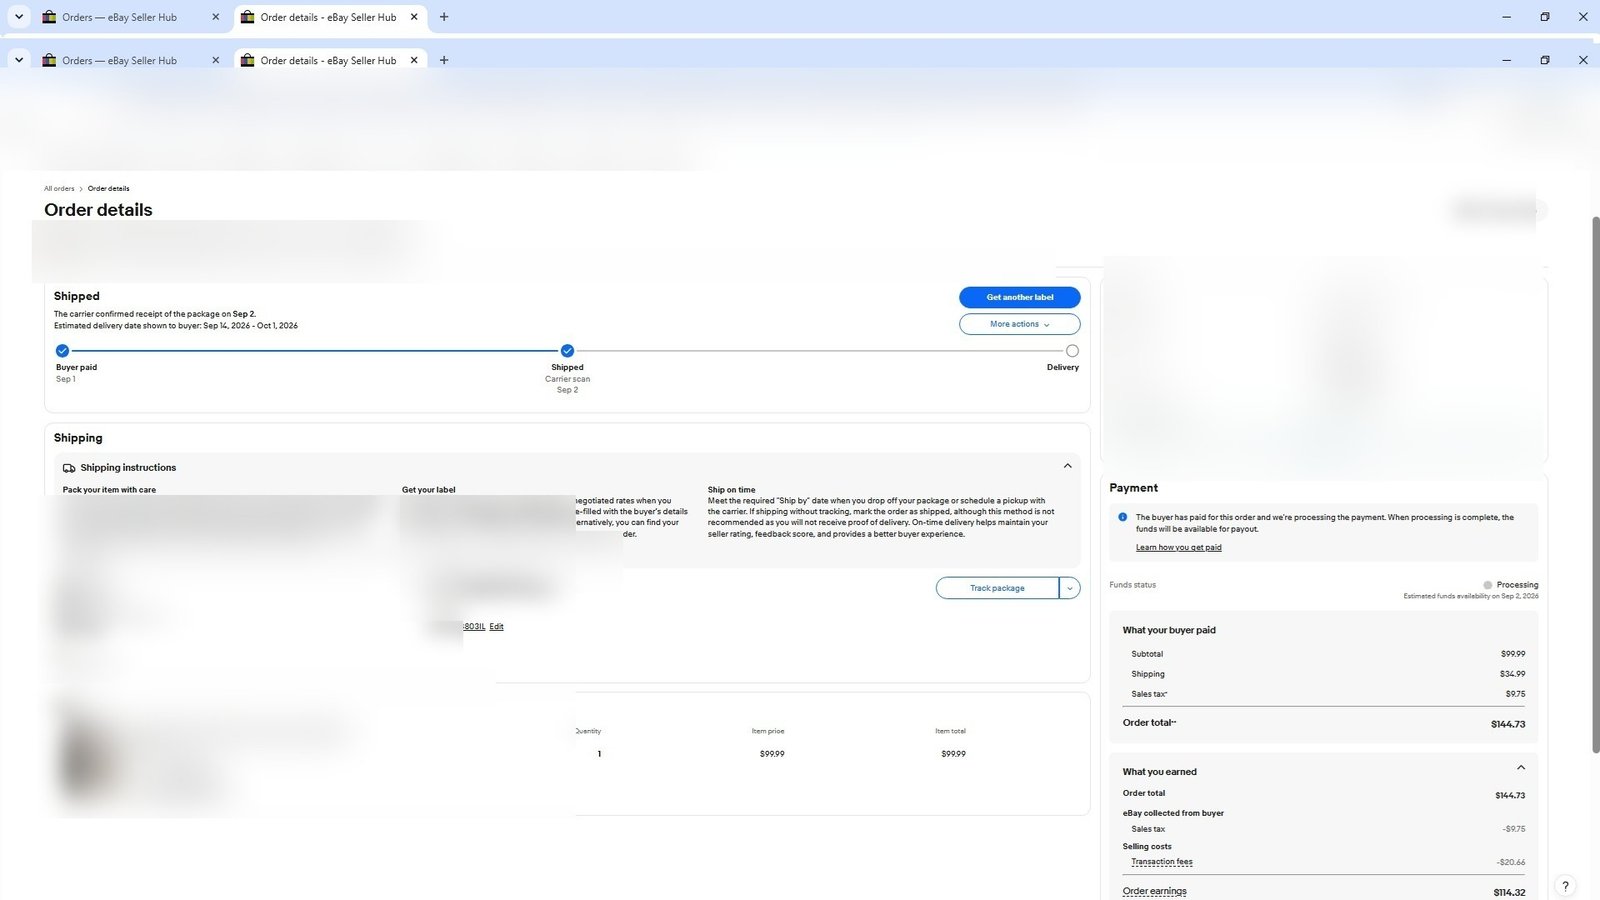This screenshot has height=900, width=1600.
Task: Open new tab via plus in topmost strip
Action: coord(444,17)
